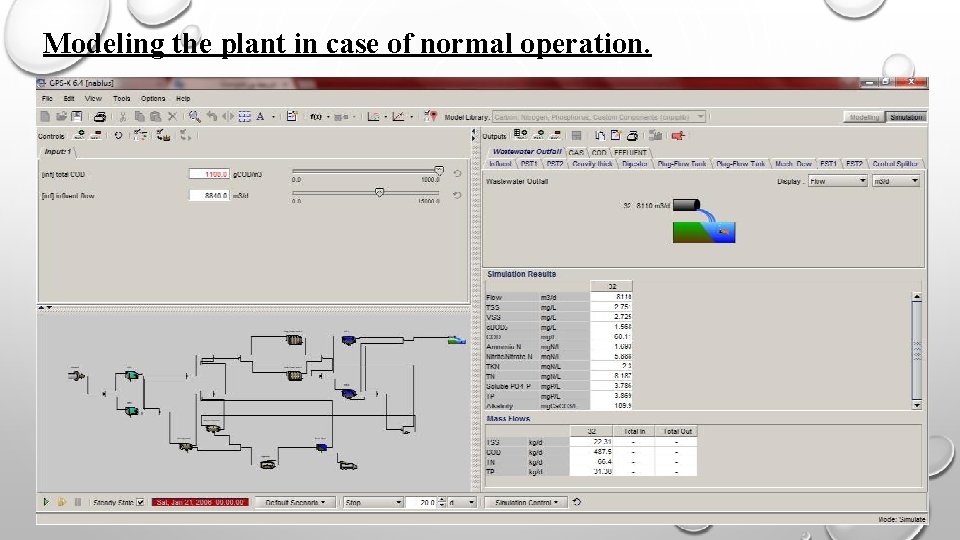Screen dimensions: 960x540
Task: Click the add output table icon
Action: click(x=520, y=135)
